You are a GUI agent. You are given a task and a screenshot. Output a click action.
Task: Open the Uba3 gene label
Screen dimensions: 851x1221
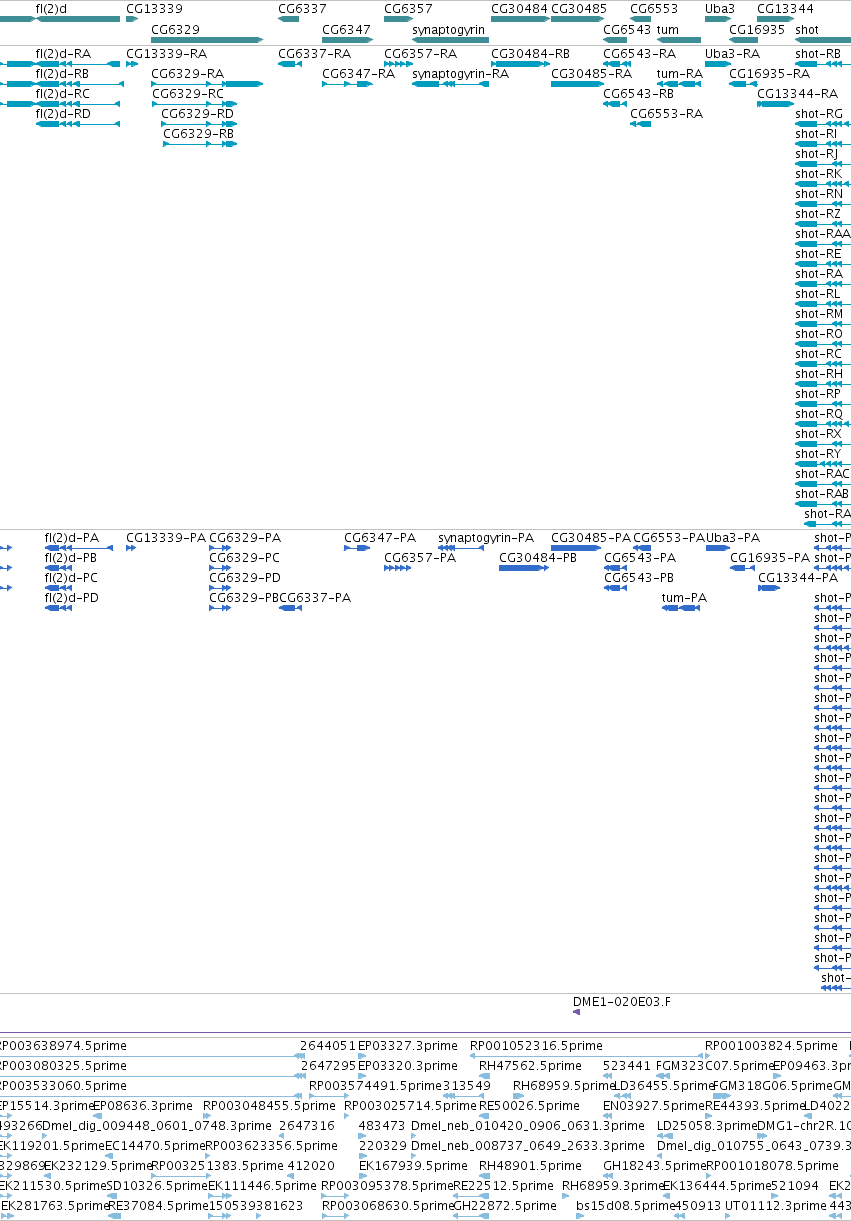pyautogui.click(x=719, y=9)
